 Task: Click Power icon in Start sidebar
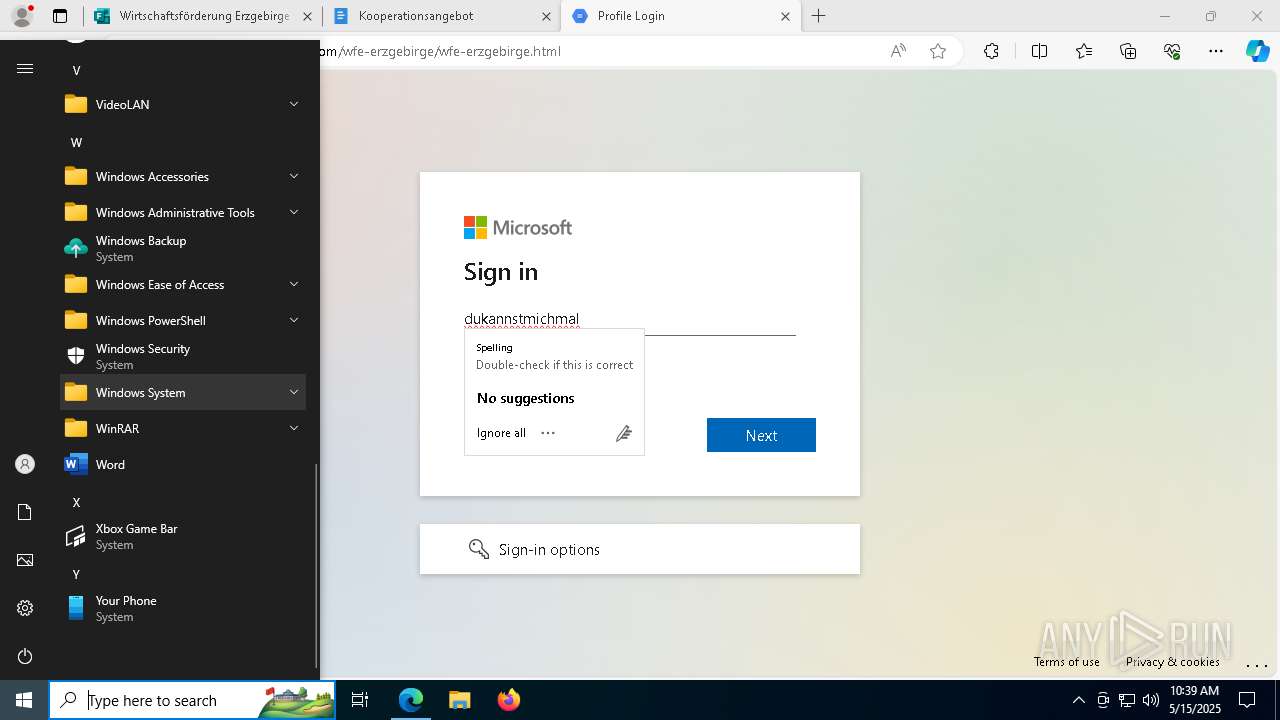point(25,656)
